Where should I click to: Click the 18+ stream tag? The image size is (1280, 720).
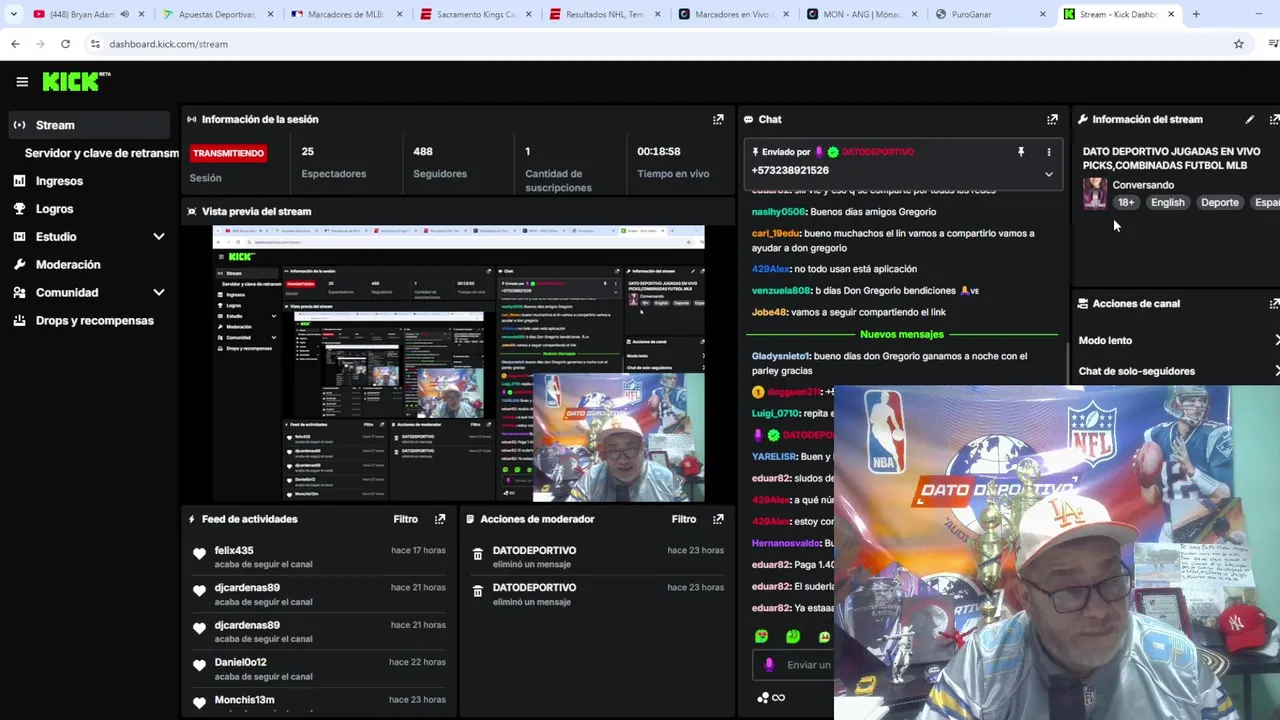[x=1126, y=202]
